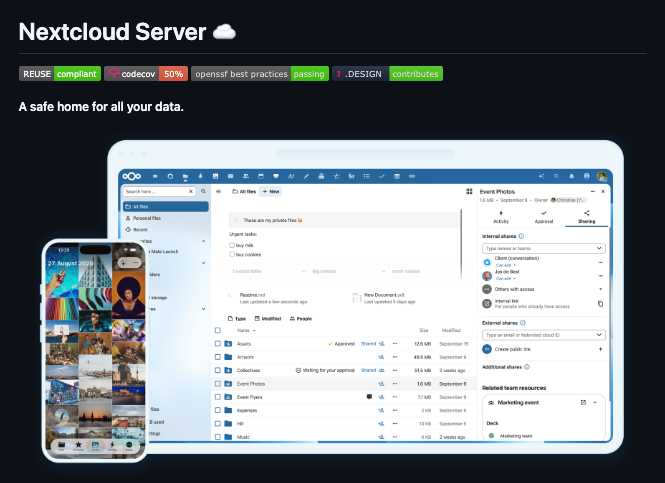Open 'Can edit' dropdown for Jos de Best
Image resolution: width=665 pixels, height=483 pixels.
506,279
